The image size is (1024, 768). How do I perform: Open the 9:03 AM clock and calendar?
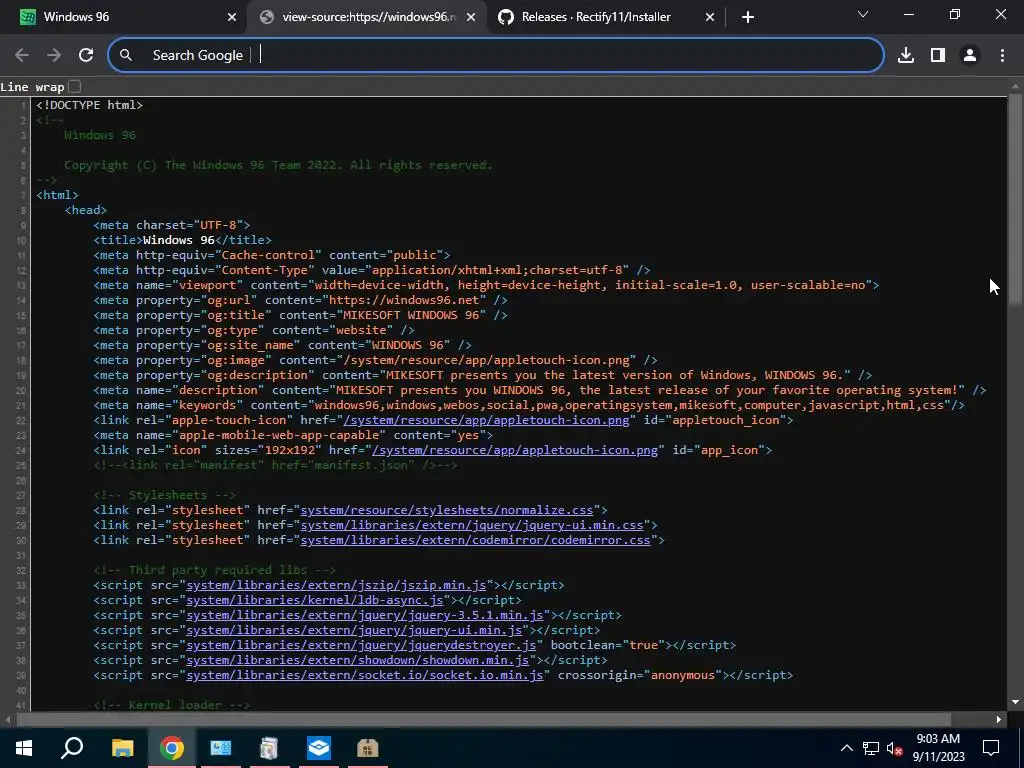[938, 748]
